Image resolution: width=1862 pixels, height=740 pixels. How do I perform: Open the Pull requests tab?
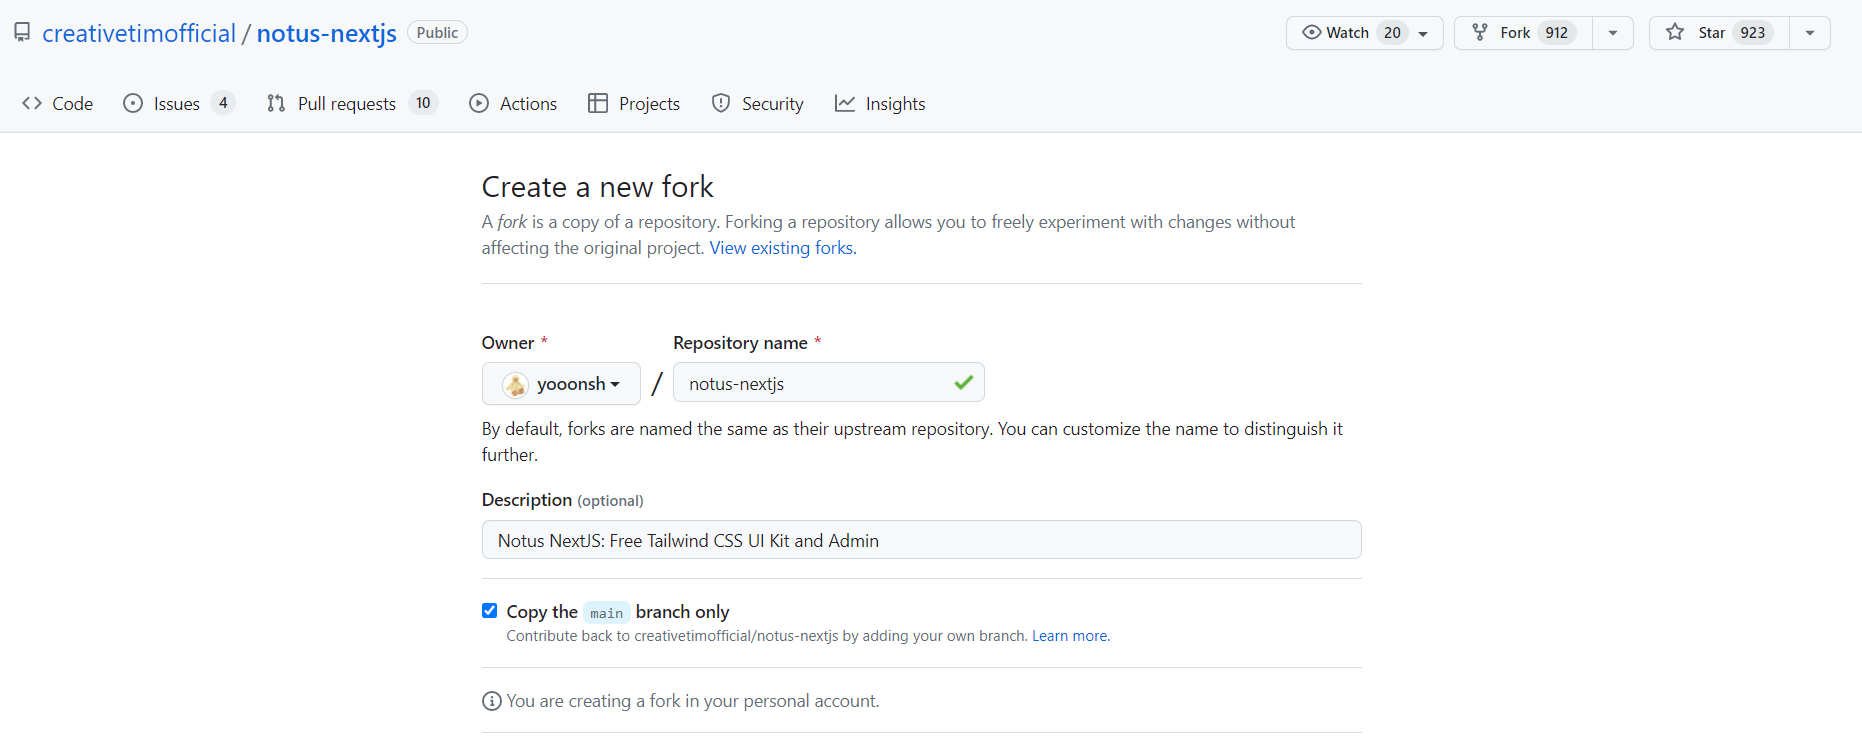click(352, 104)
